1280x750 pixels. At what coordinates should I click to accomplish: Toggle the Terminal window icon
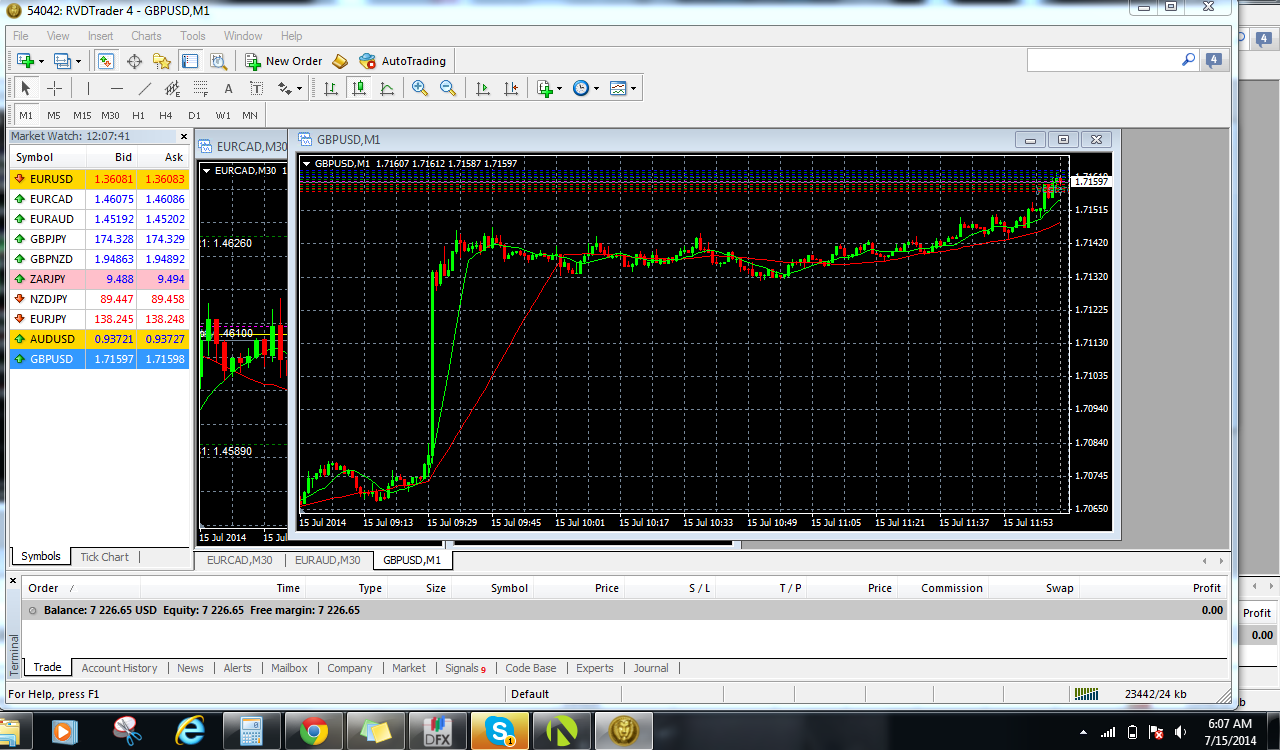tap(190, 61)
